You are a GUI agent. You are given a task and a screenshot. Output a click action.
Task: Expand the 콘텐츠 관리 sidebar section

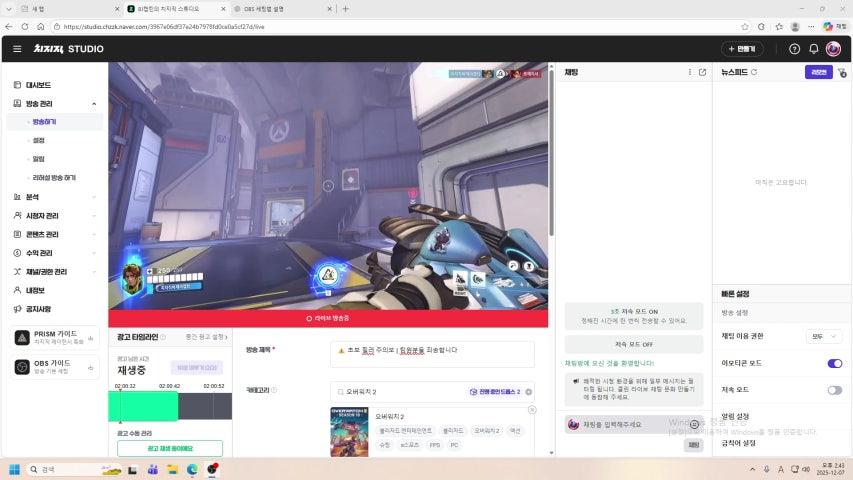94,234
